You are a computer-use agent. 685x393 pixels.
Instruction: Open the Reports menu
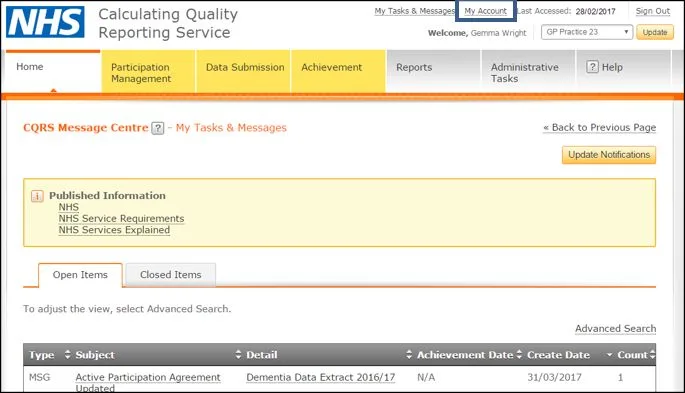point(433,72)
